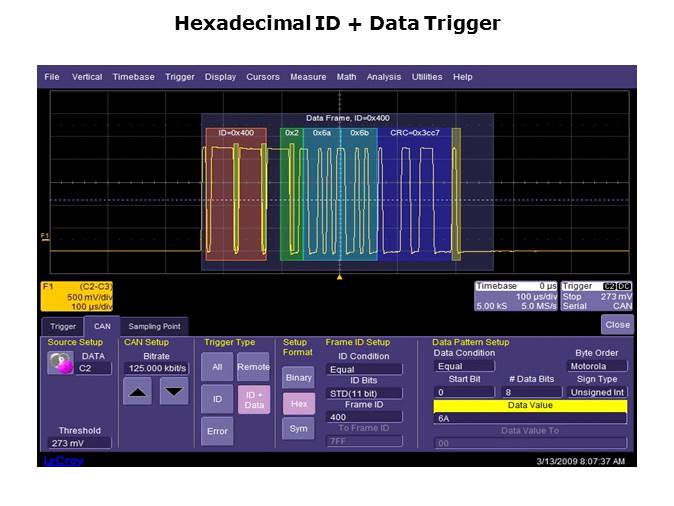Switch setup format to Sym
Screen dimensions: 674x506
pyautogui.click(x=298, y=429)
